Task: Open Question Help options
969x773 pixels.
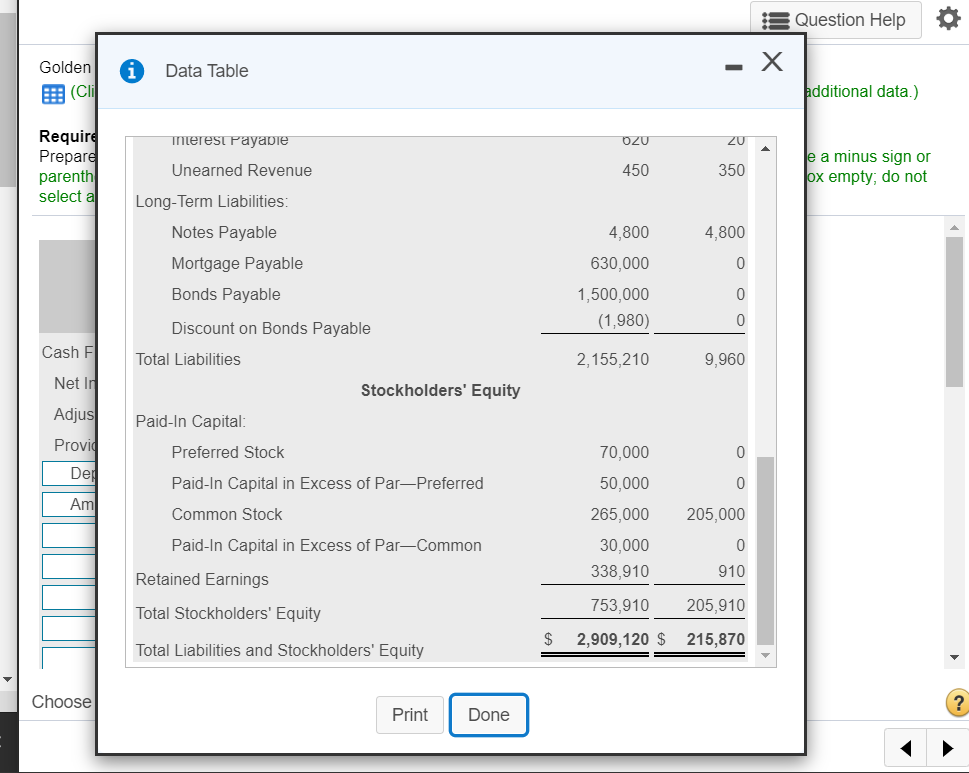Action: tap(835, 20)
